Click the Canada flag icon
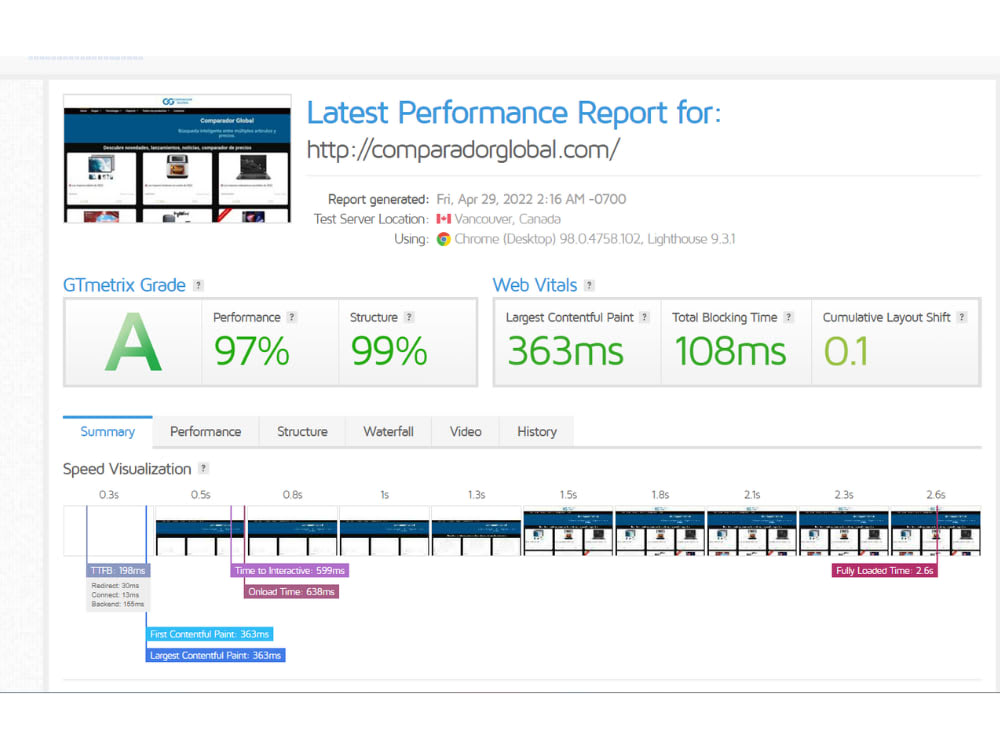The height and width of the screenshot is (750, 1000). pos(443,219)
